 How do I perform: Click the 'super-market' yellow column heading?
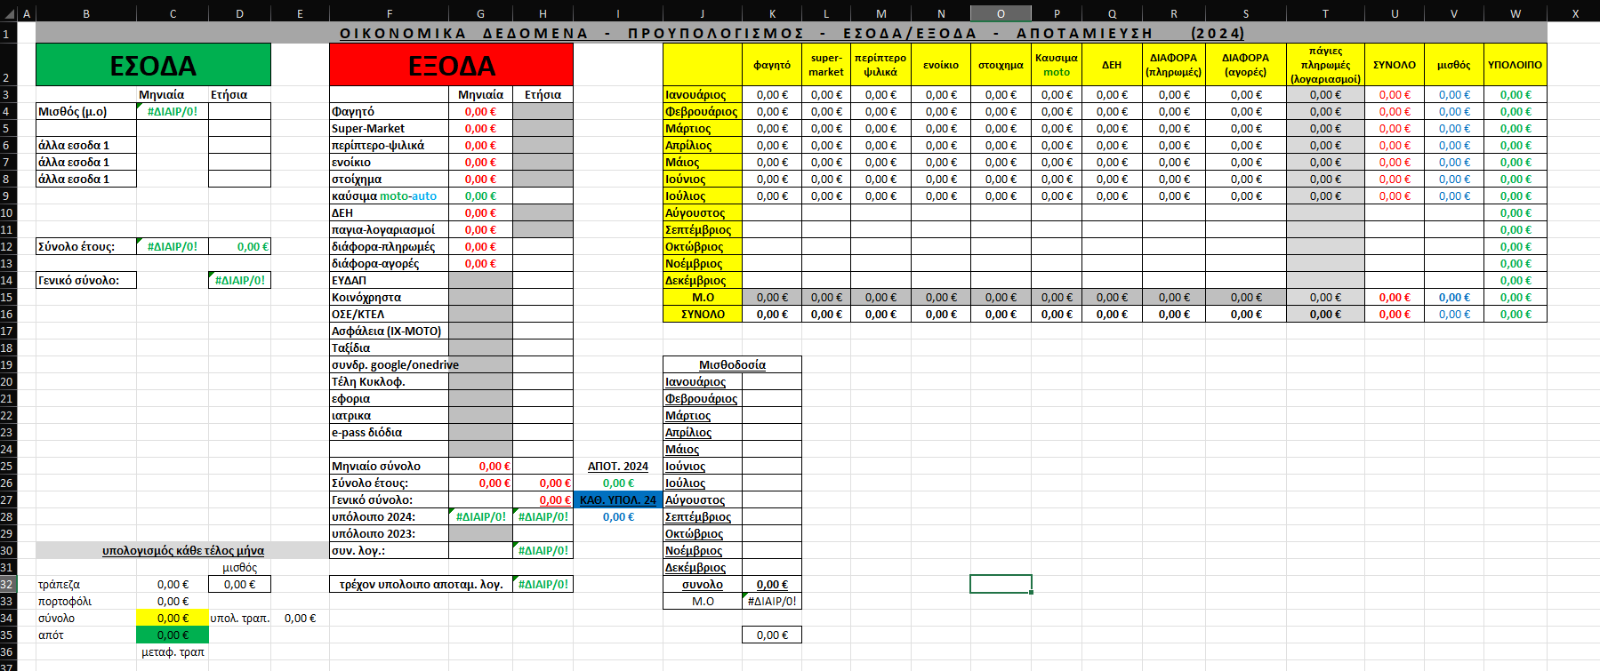pos(826,65)
